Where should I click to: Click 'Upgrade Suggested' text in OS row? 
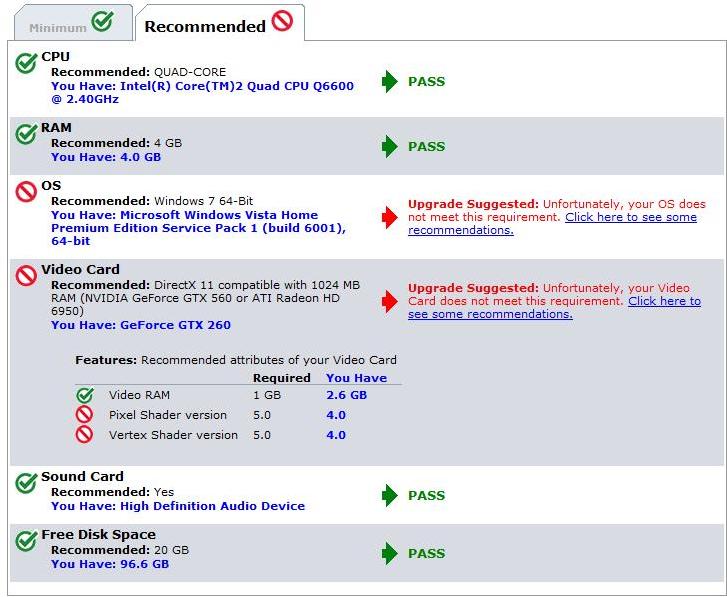pyautogui.click(x=473, y=204)
